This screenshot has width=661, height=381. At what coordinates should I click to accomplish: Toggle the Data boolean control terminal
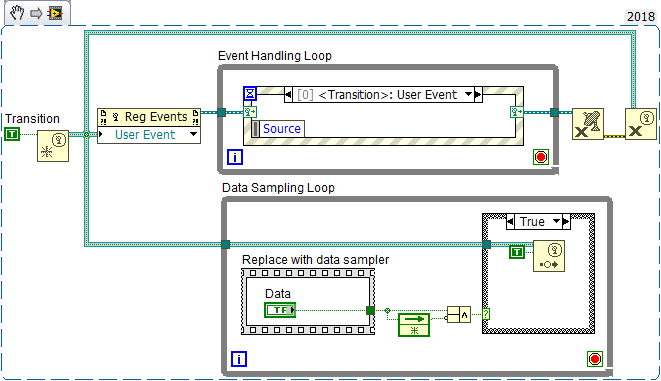[280, 310]
